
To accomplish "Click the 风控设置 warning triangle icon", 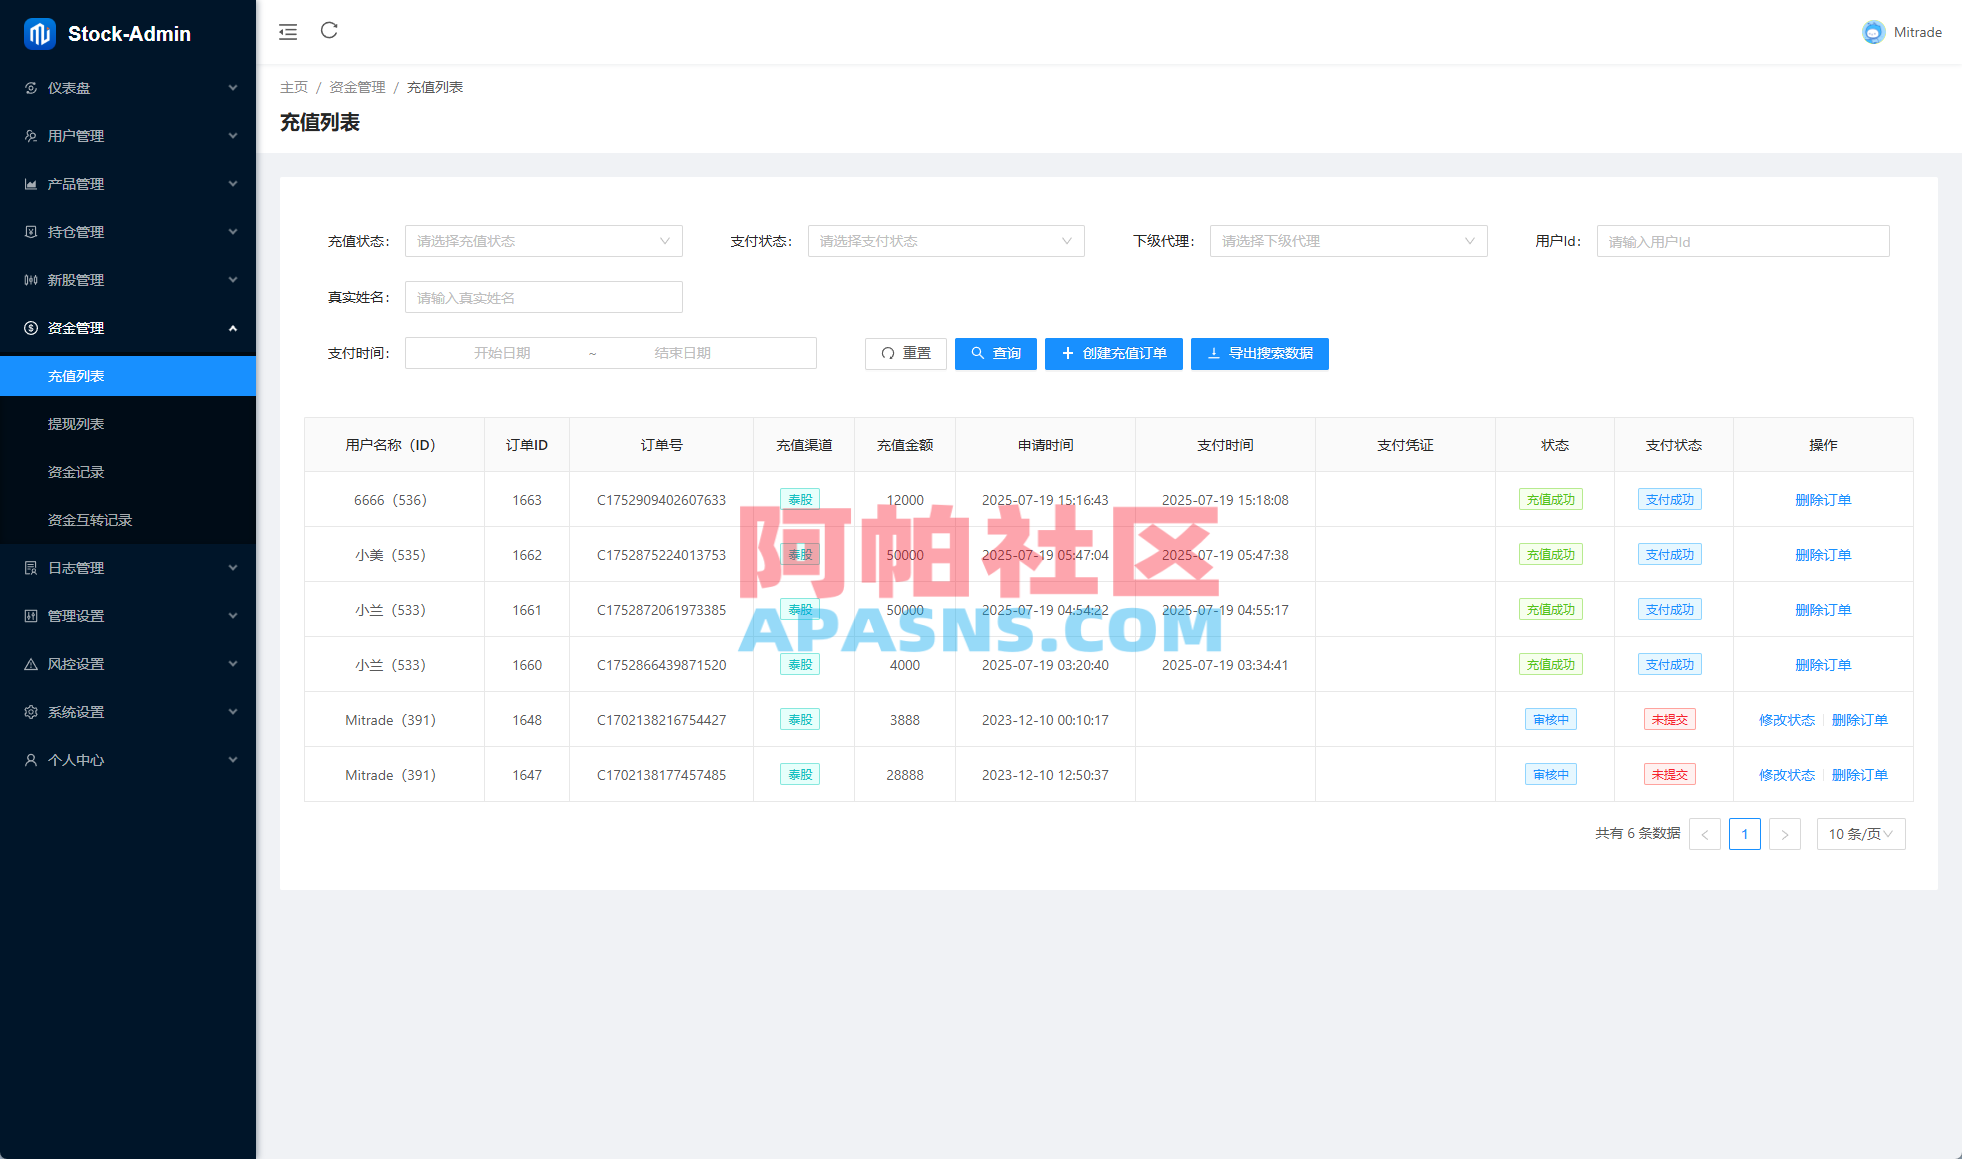I will pyautogui.click(x=31, y=664).
